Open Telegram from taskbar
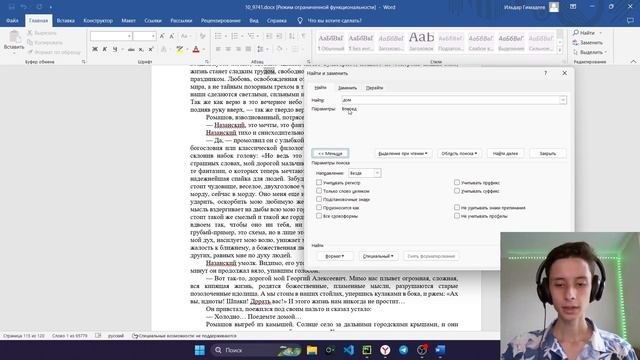The width and height of the screenshot is (640, 360). (x=403, y=350)
